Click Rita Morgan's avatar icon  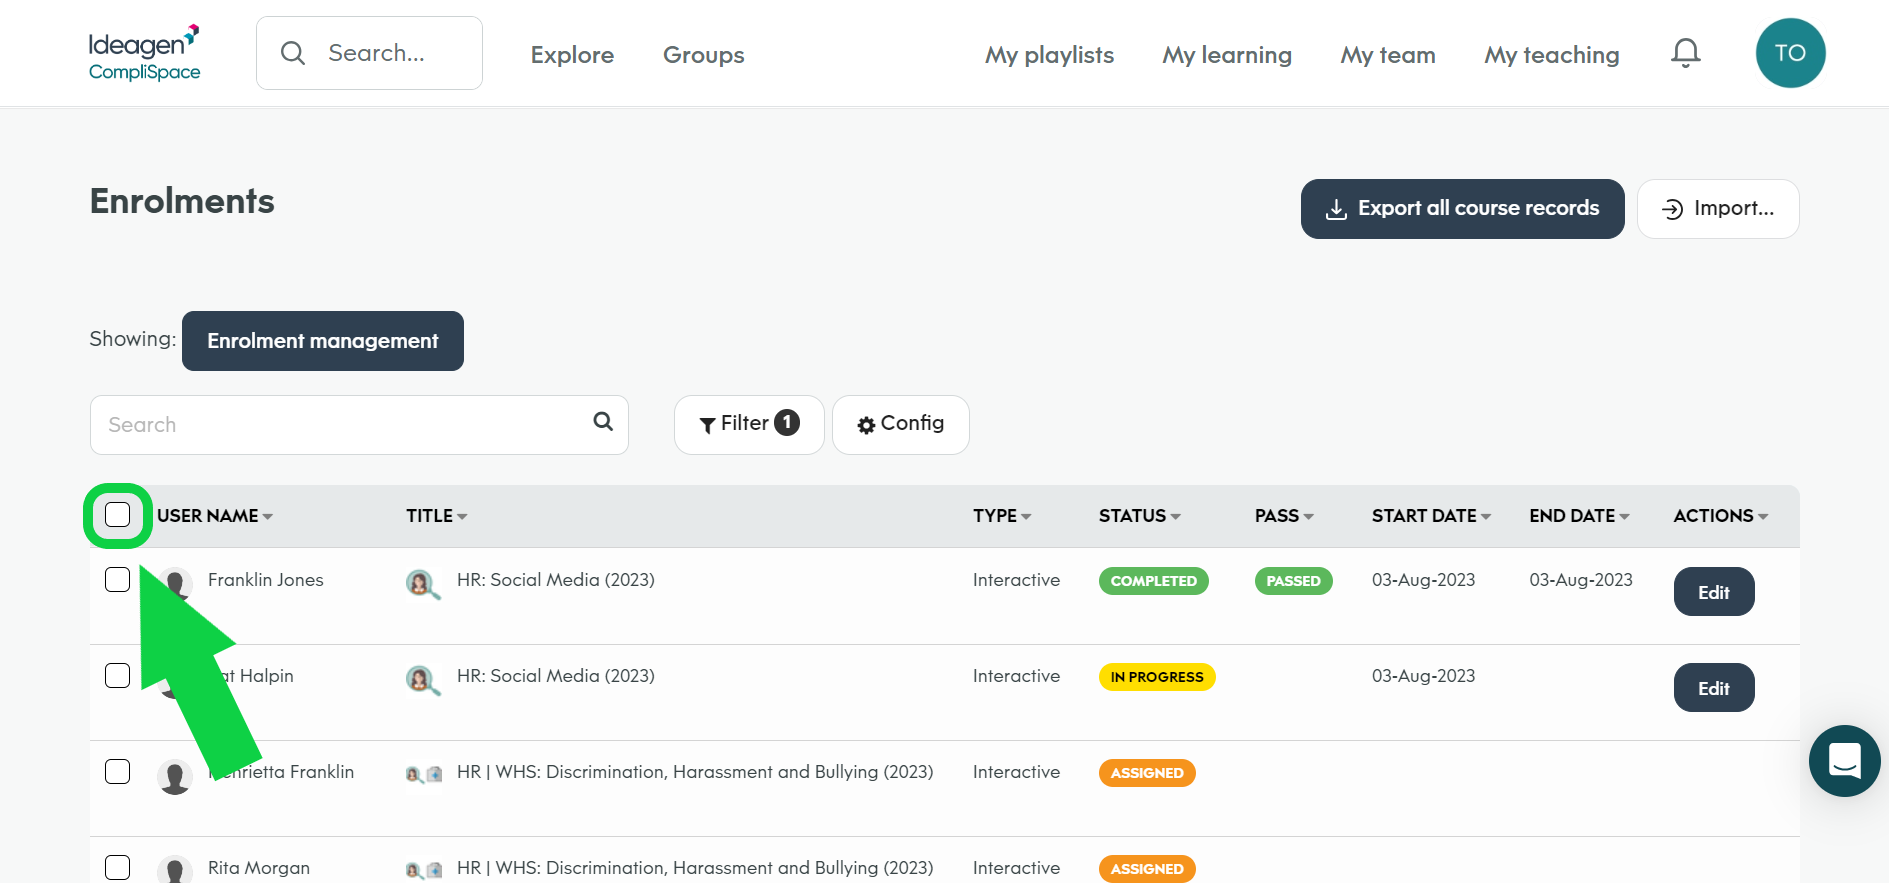point(175,869)
